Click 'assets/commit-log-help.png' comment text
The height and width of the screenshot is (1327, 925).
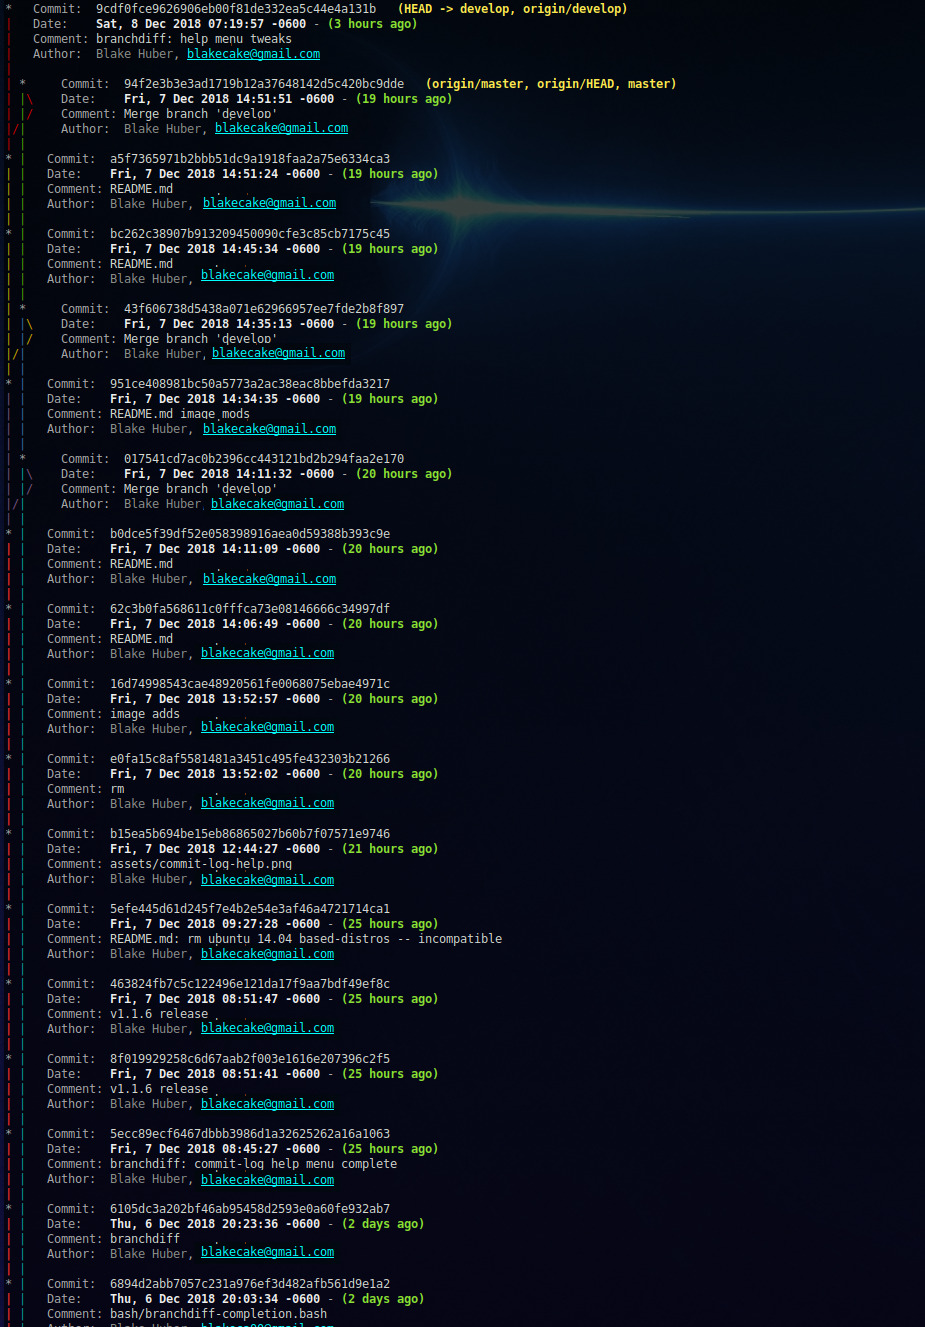click(x=201, y=864)
